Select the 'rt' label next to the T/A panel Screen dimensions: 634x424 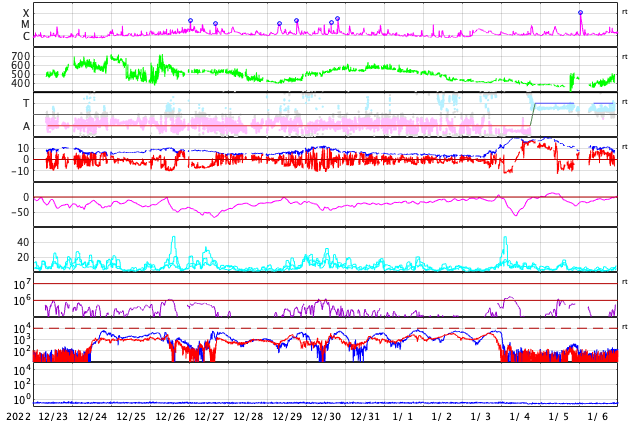[624, 102]
